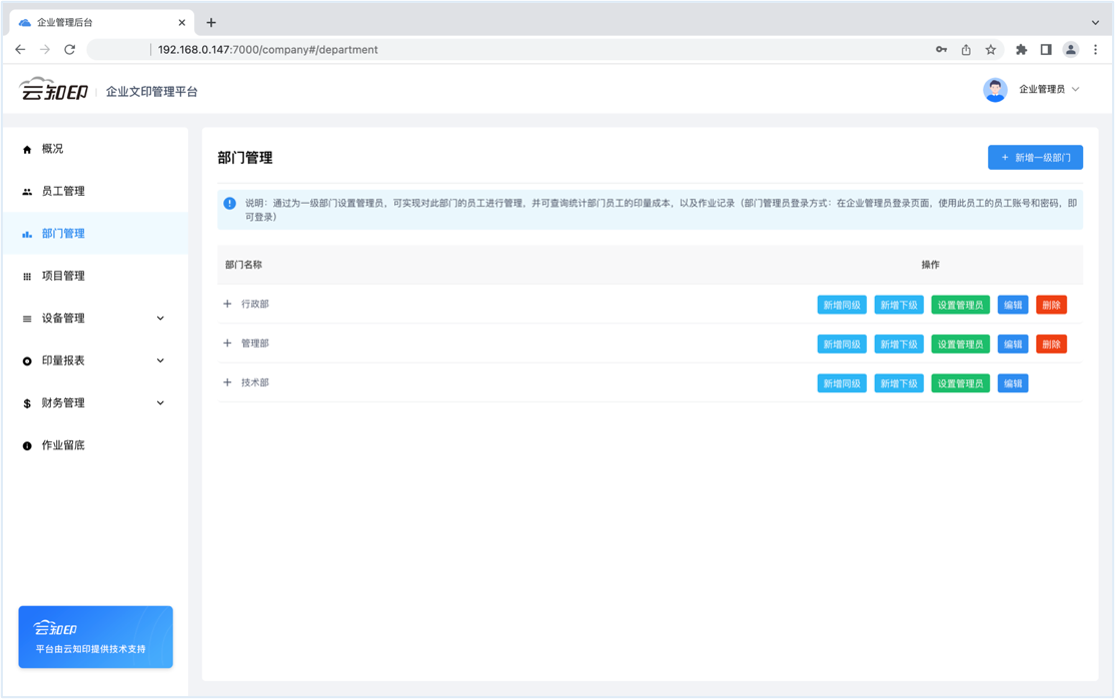Delete the 行政部 department
Image resolution: width=1115 pixels, height=699 pixels.
coord(1051,305)
